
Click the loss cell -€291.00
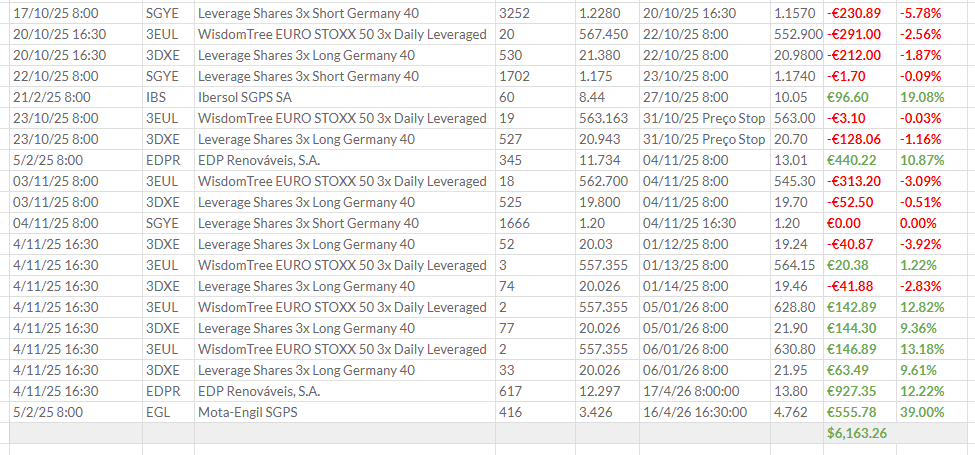860,35
